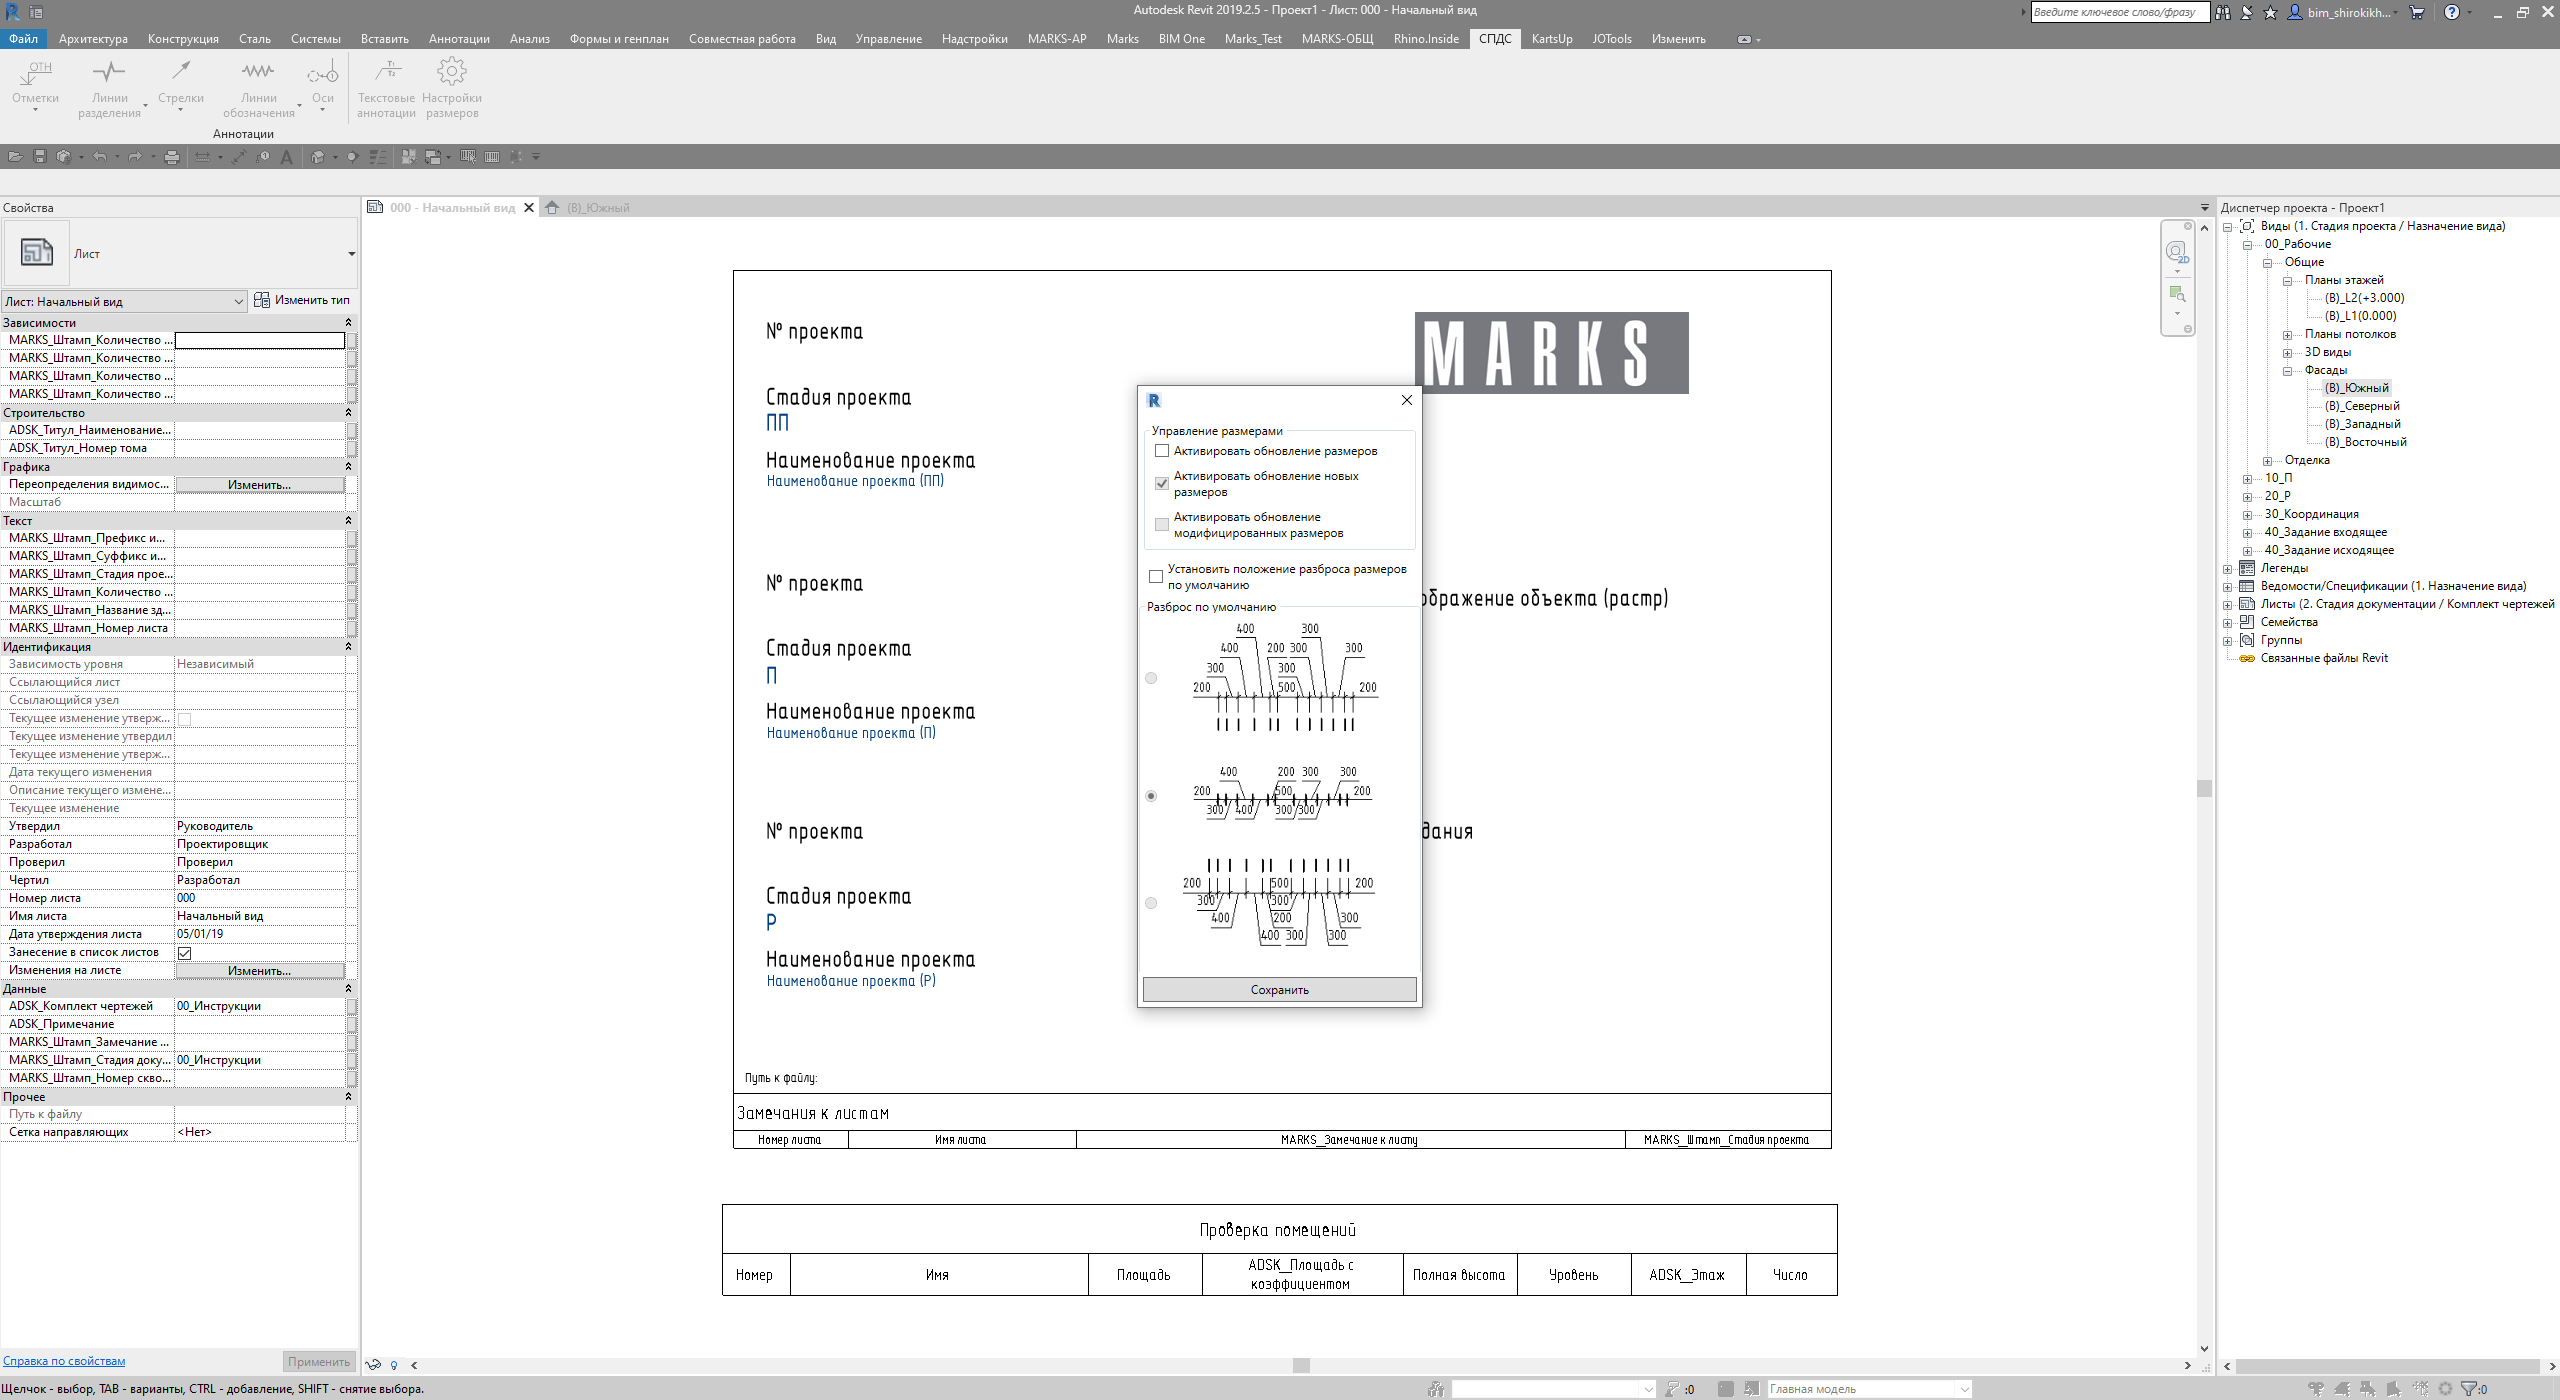This screenshot has width=2560, height=1400.
Task: Open Текстовые аннотации tool
Action: (386, 88)
